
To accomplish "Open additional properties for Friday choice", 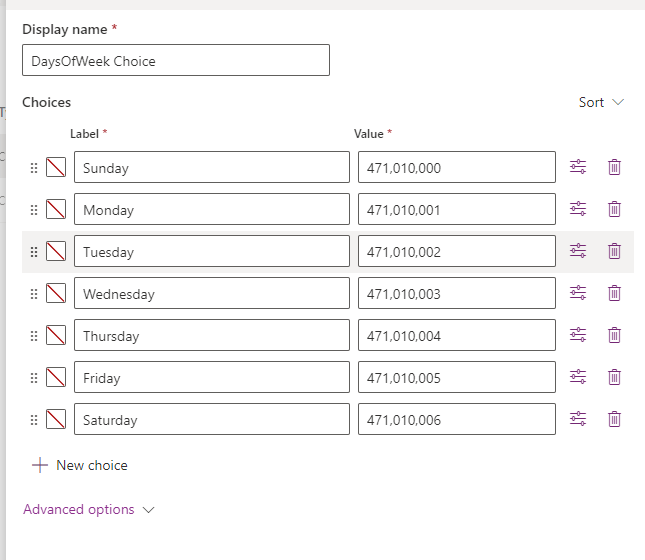I will click(578, 377).
